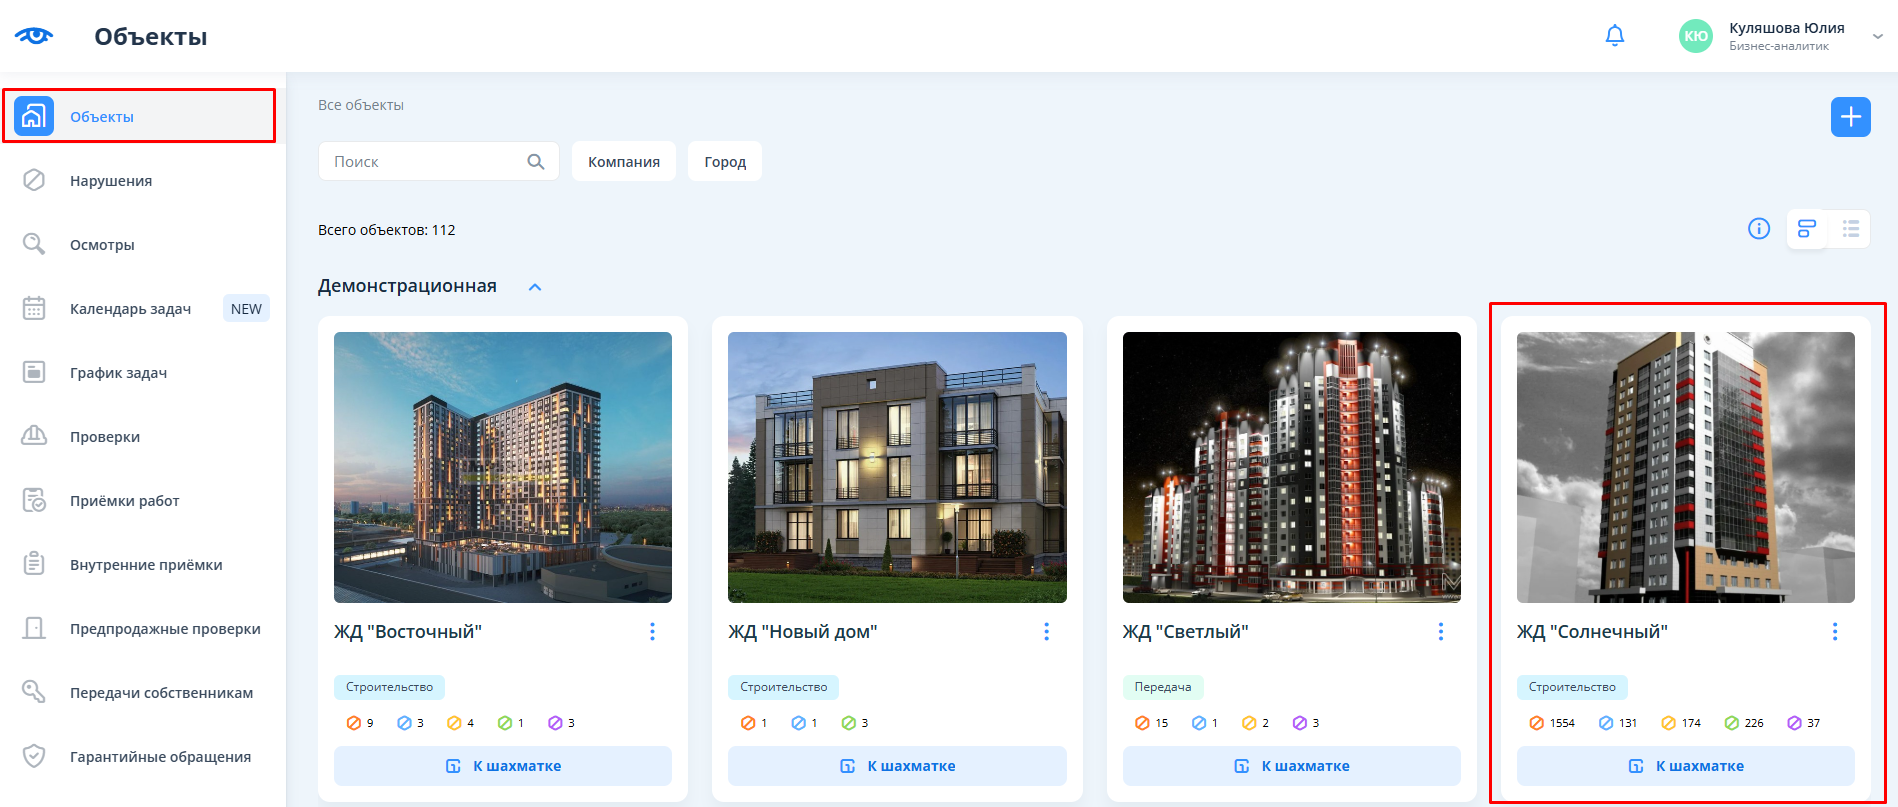Switch to list view
This screenshot has width=1898, height=807.
point(1850,229)
